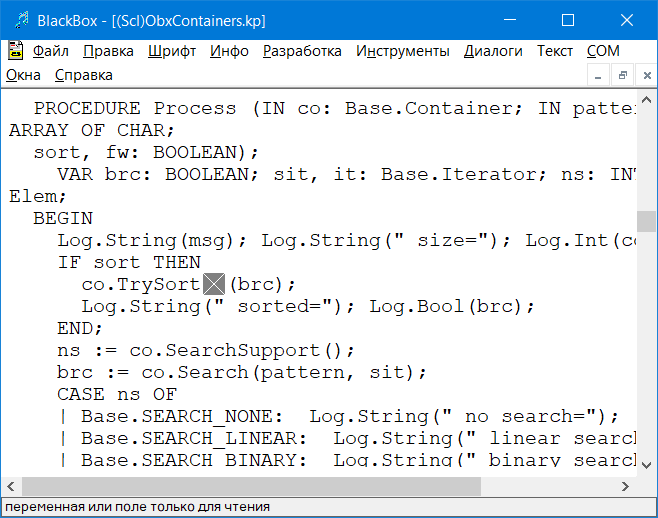Close the ObxContainers document
This screenshot has height=518, width=658.
(643, 75)
